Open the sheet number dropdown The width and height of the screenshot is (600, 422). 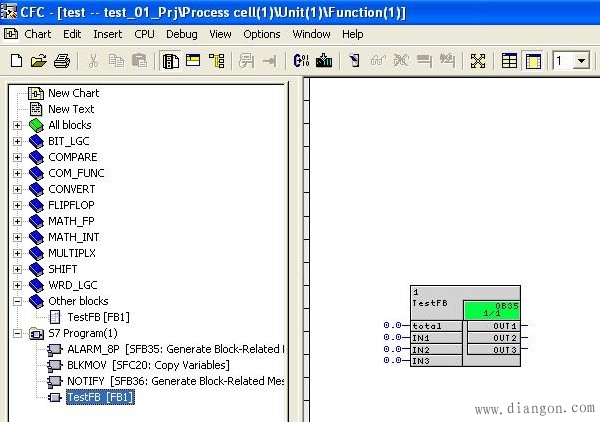click(x=582, y=61)
